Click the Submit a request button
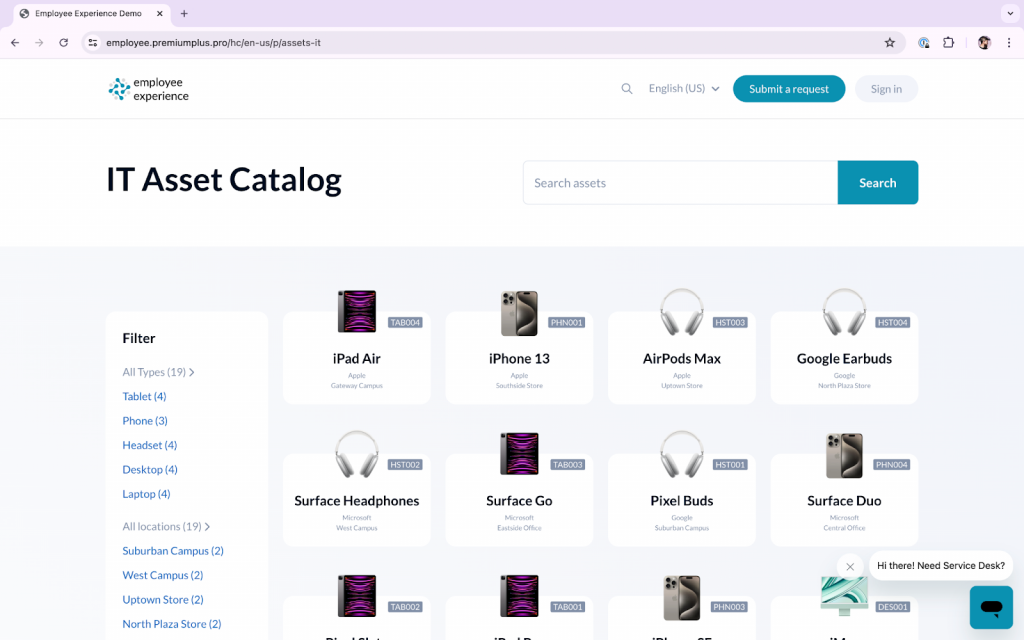This screenshot has width=1024, height=640. pos(789,89)
